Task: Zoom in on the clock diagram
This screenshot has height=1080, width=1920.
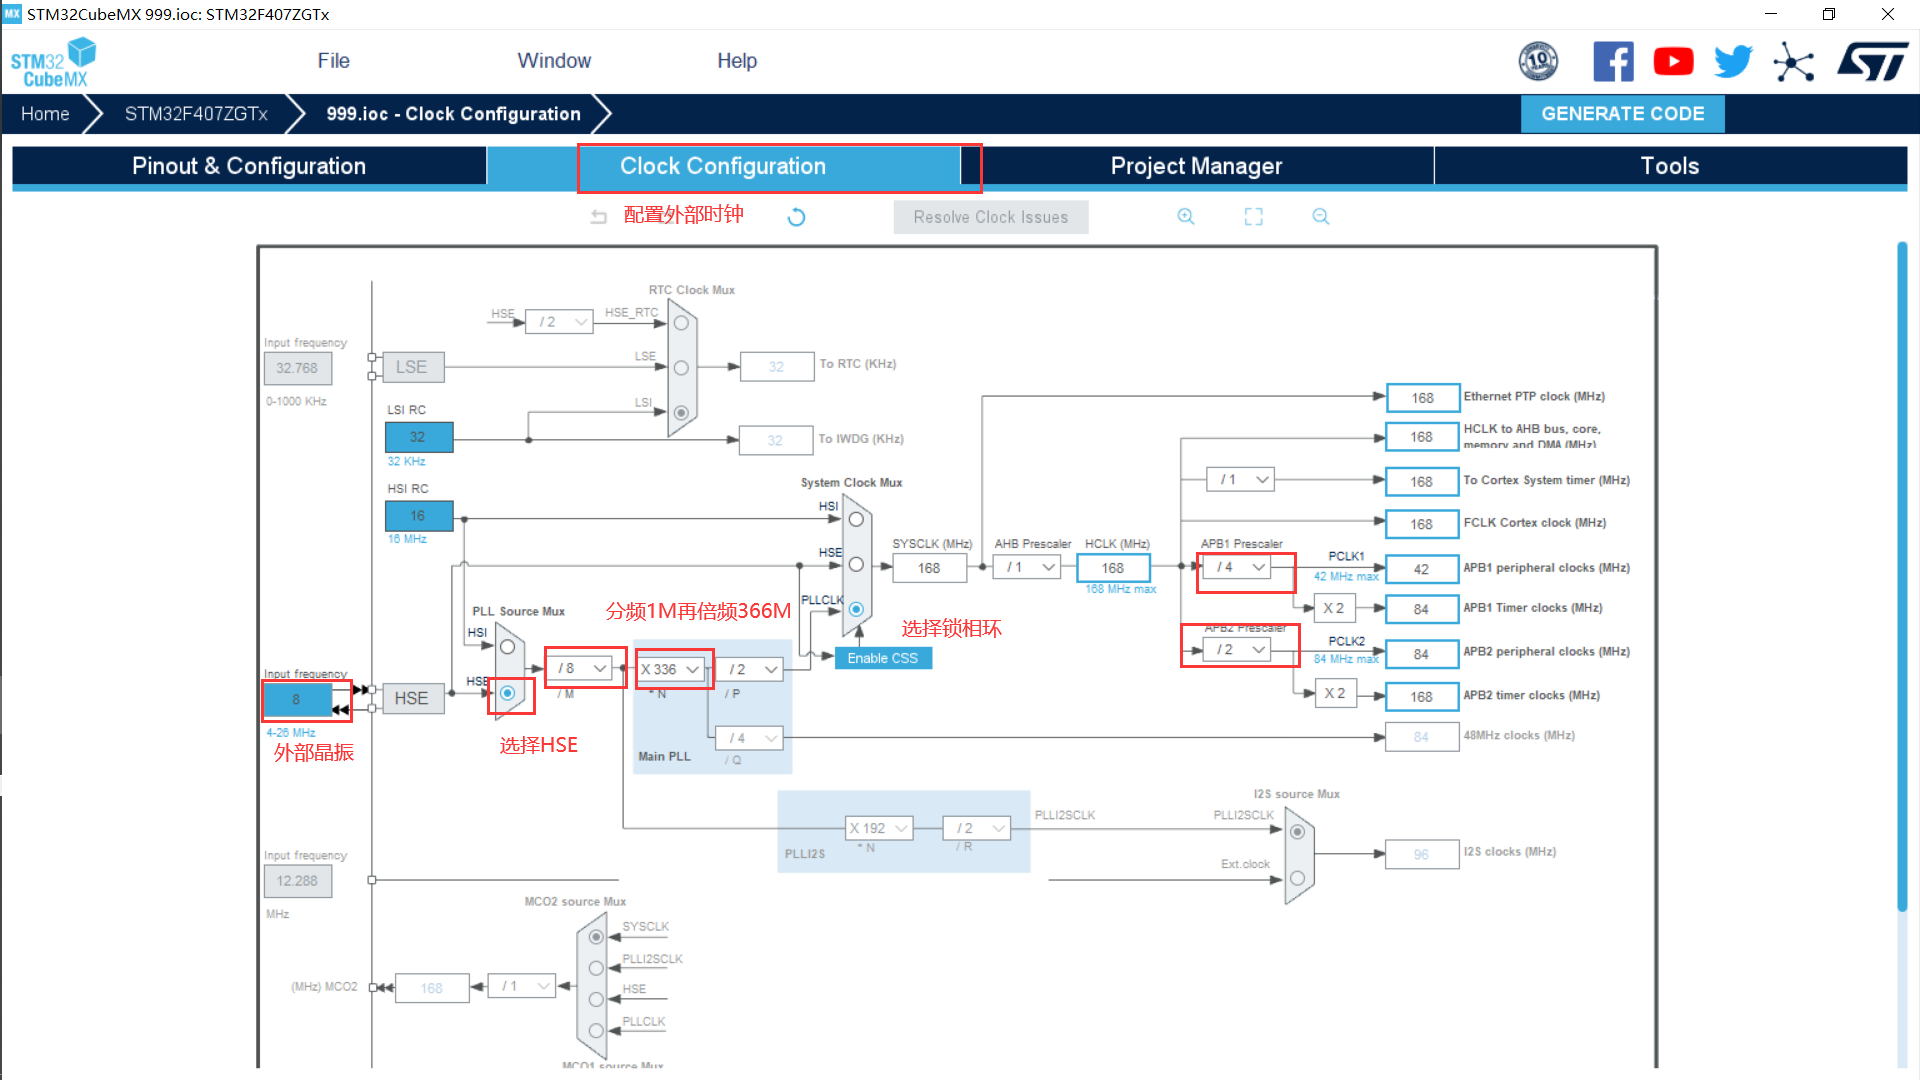Action: pyautogui.click(x=1185, y=216)
